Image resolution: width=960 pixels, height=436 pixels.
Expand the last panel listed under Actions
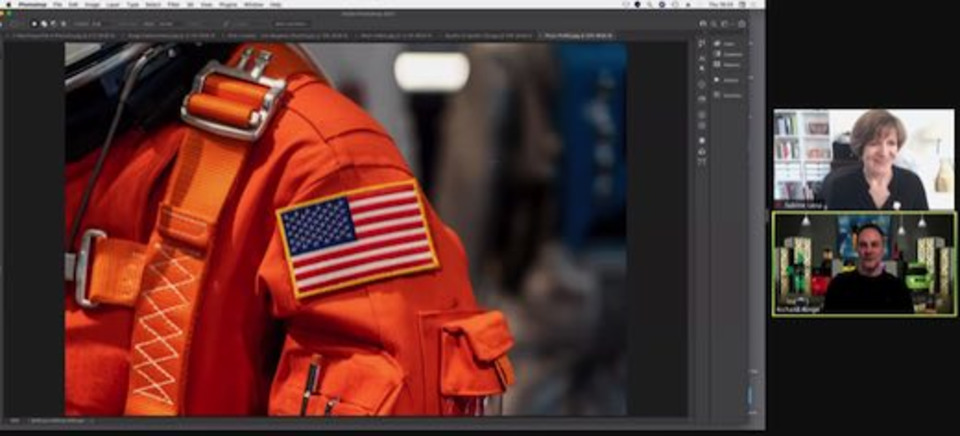727,96
